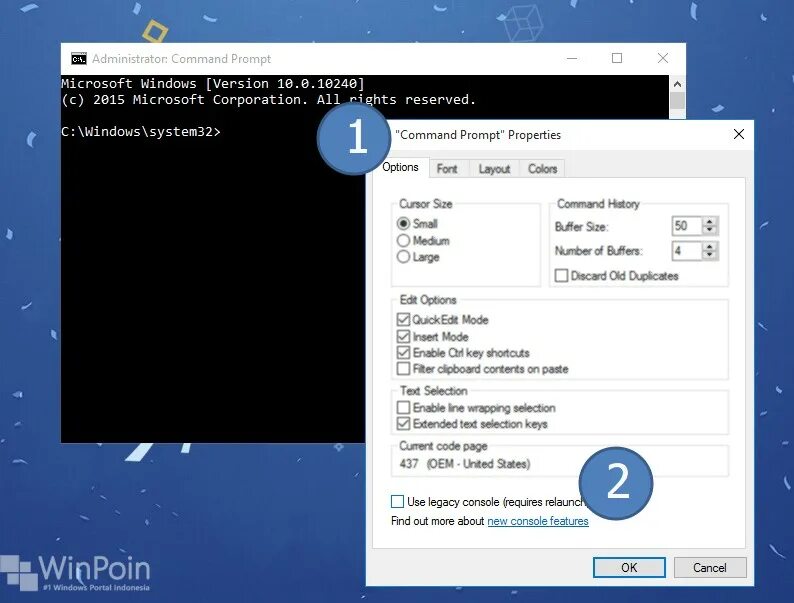Click the scroll up arrow in Command Prompt

(677, 84)
